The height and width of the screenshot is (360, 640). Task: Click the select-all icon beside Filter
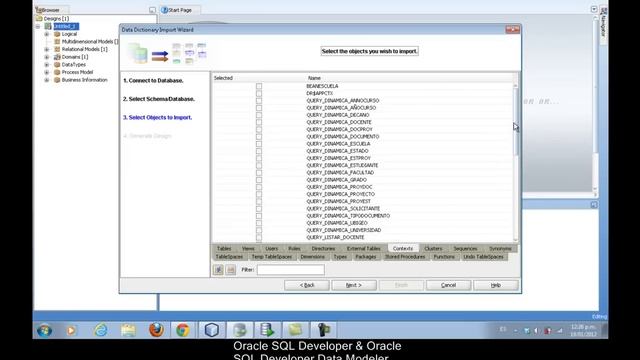point(218,270)
